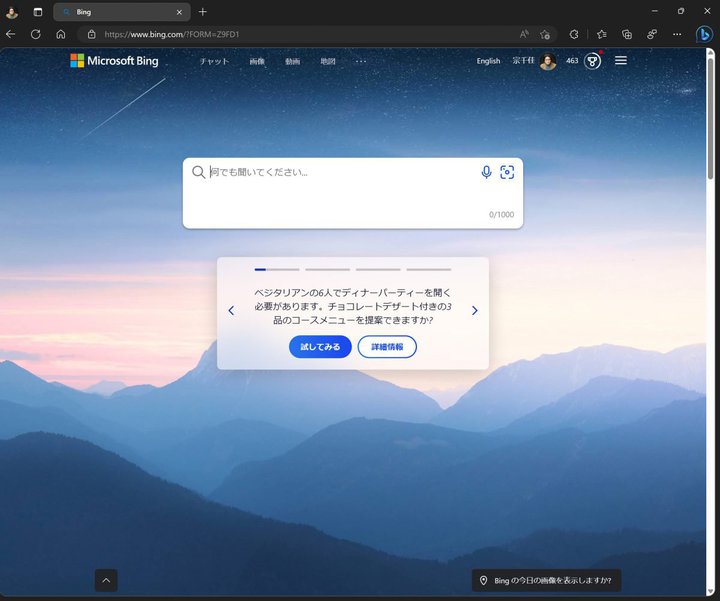Expand more Bing navigation items (···)
This screenshot has height=601, width=720.
click(x=361, y=61)
